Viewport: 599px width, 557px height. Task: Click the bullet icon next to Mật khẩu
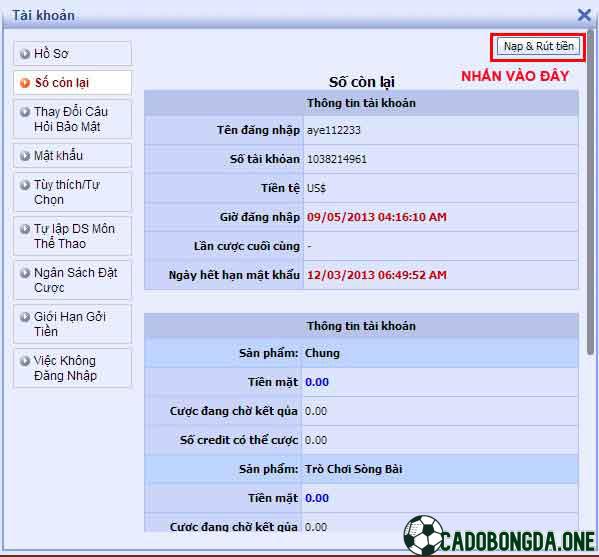pos(25,156)
